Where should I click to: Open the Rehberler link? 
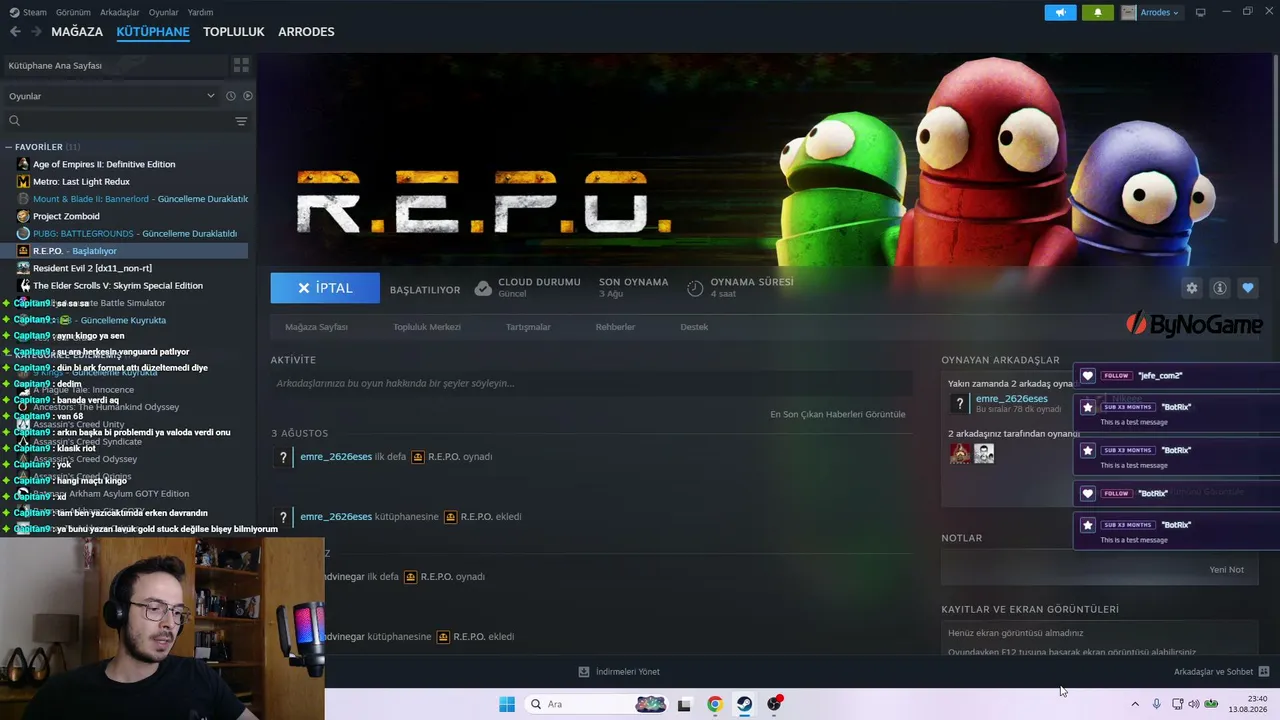click(x=615, y=327)
